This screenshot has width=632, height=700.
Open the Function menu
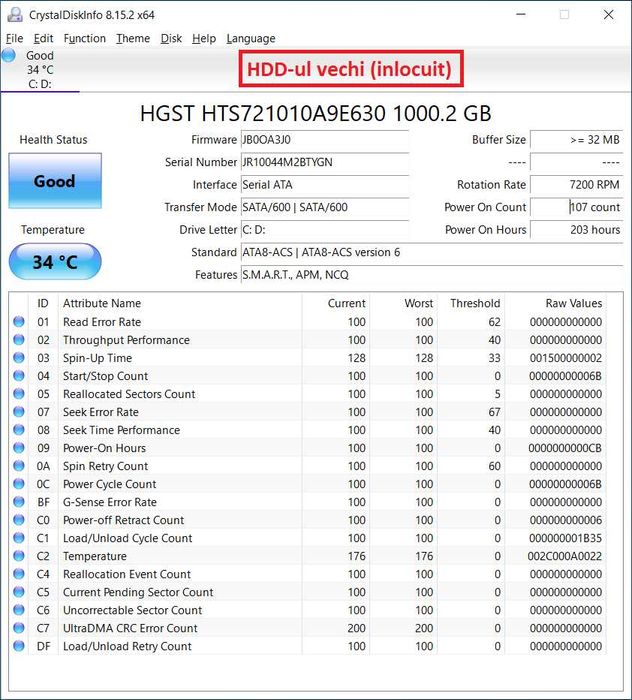point(84,38)
